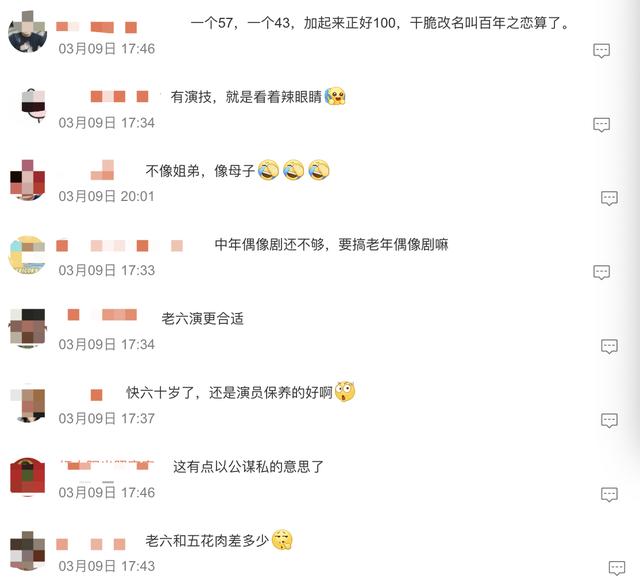
Task: Click timestamp 03月09日 20:01
Action: pyautogui.click(x=107, y=196)
